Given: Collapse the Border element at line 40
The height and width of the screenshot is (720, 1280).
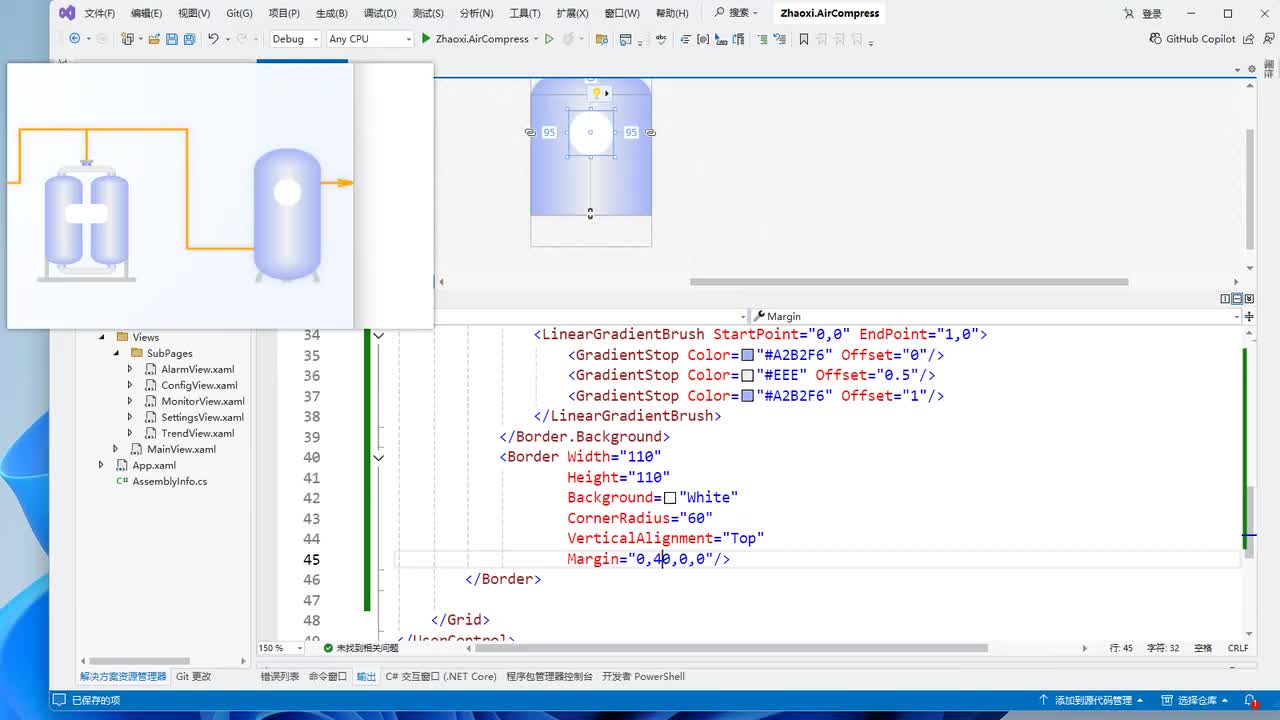Looking at the screenshot, I should click(x=379, y=457).
